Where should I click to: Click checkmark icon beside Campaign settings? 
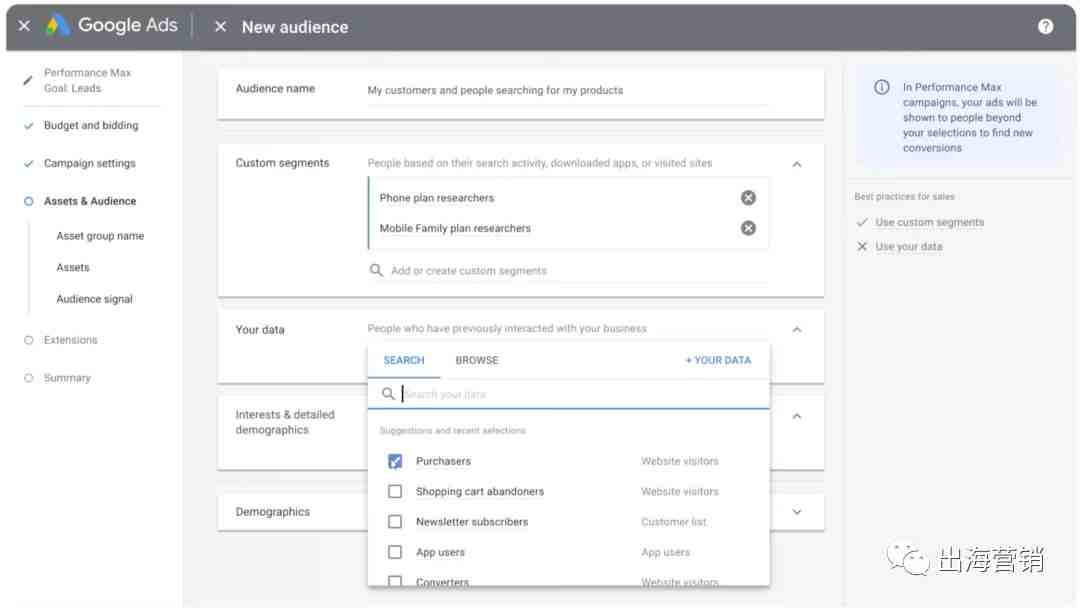pyautogui.click(x=28, y=163)
